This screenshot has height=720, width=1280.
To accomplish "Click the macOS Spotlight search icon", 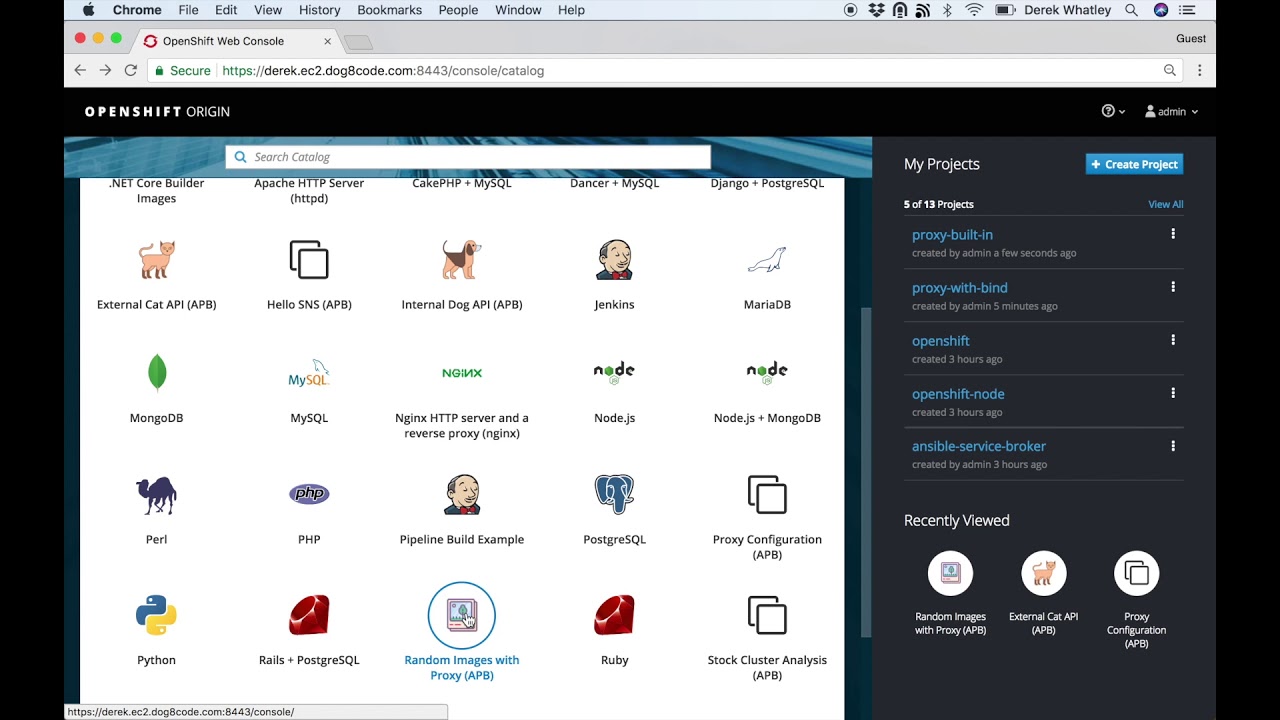I will (x=1131, y=10).
